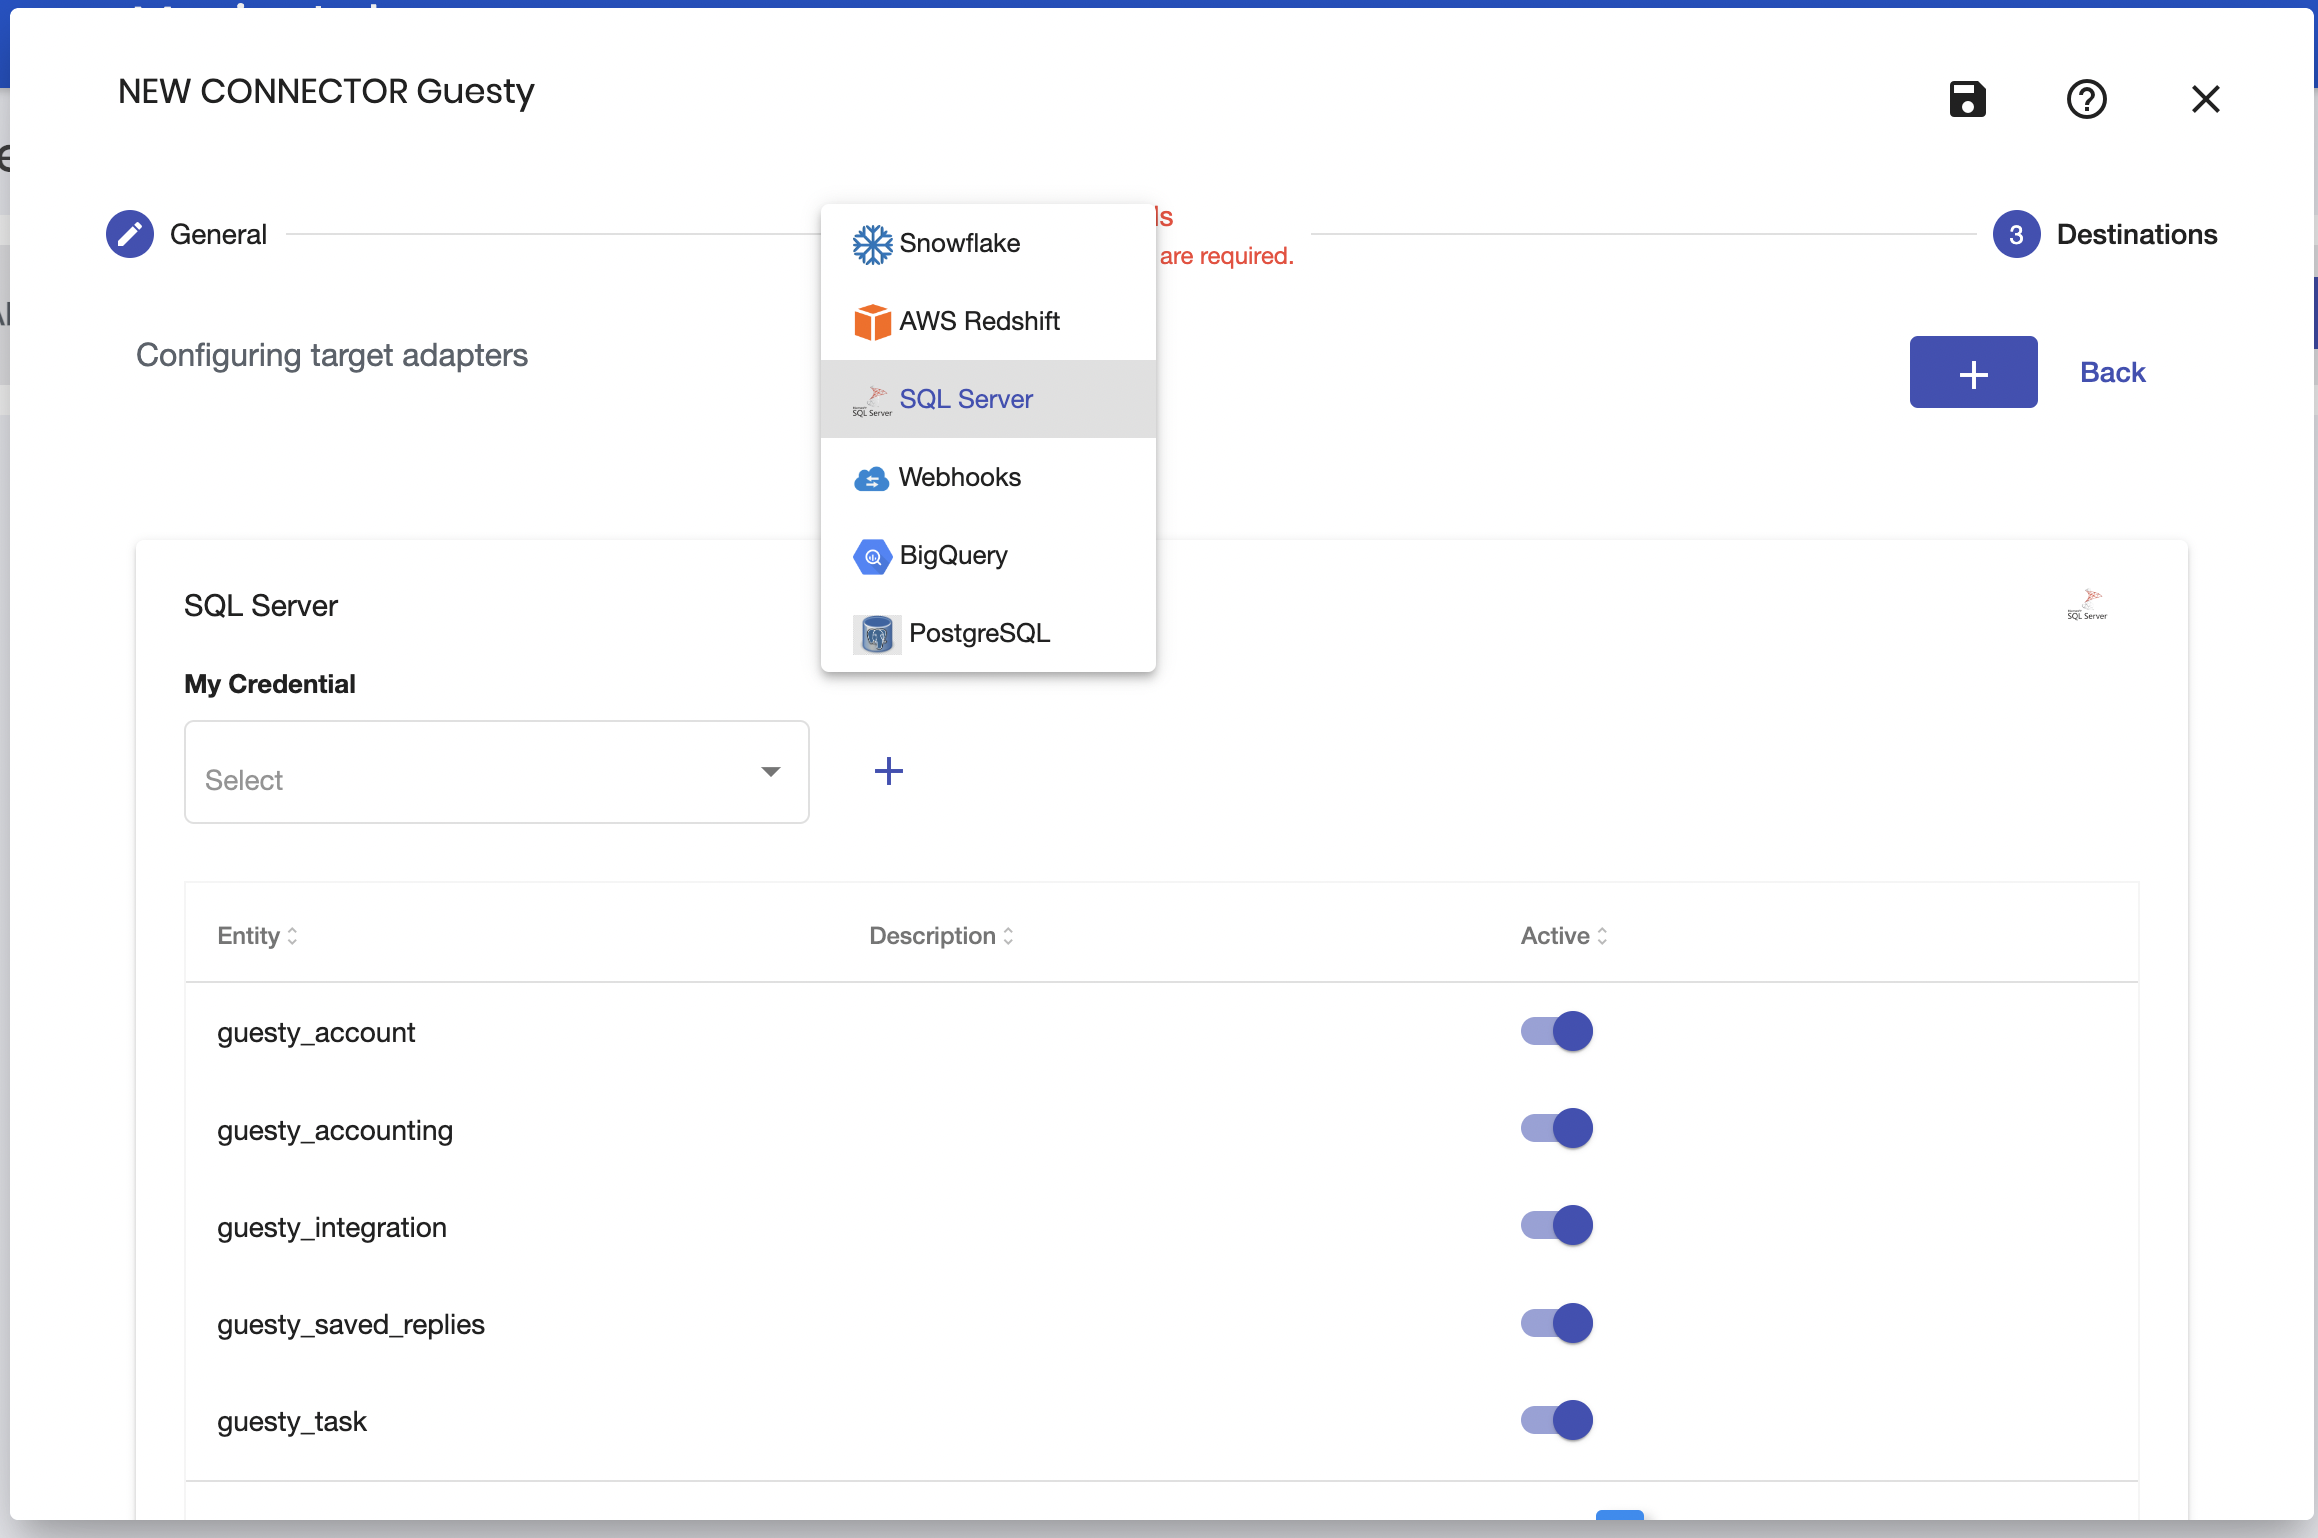Go to the General step label
Image resolution: width=2318 pixels, height=1538 pixels.
[218, 234]
